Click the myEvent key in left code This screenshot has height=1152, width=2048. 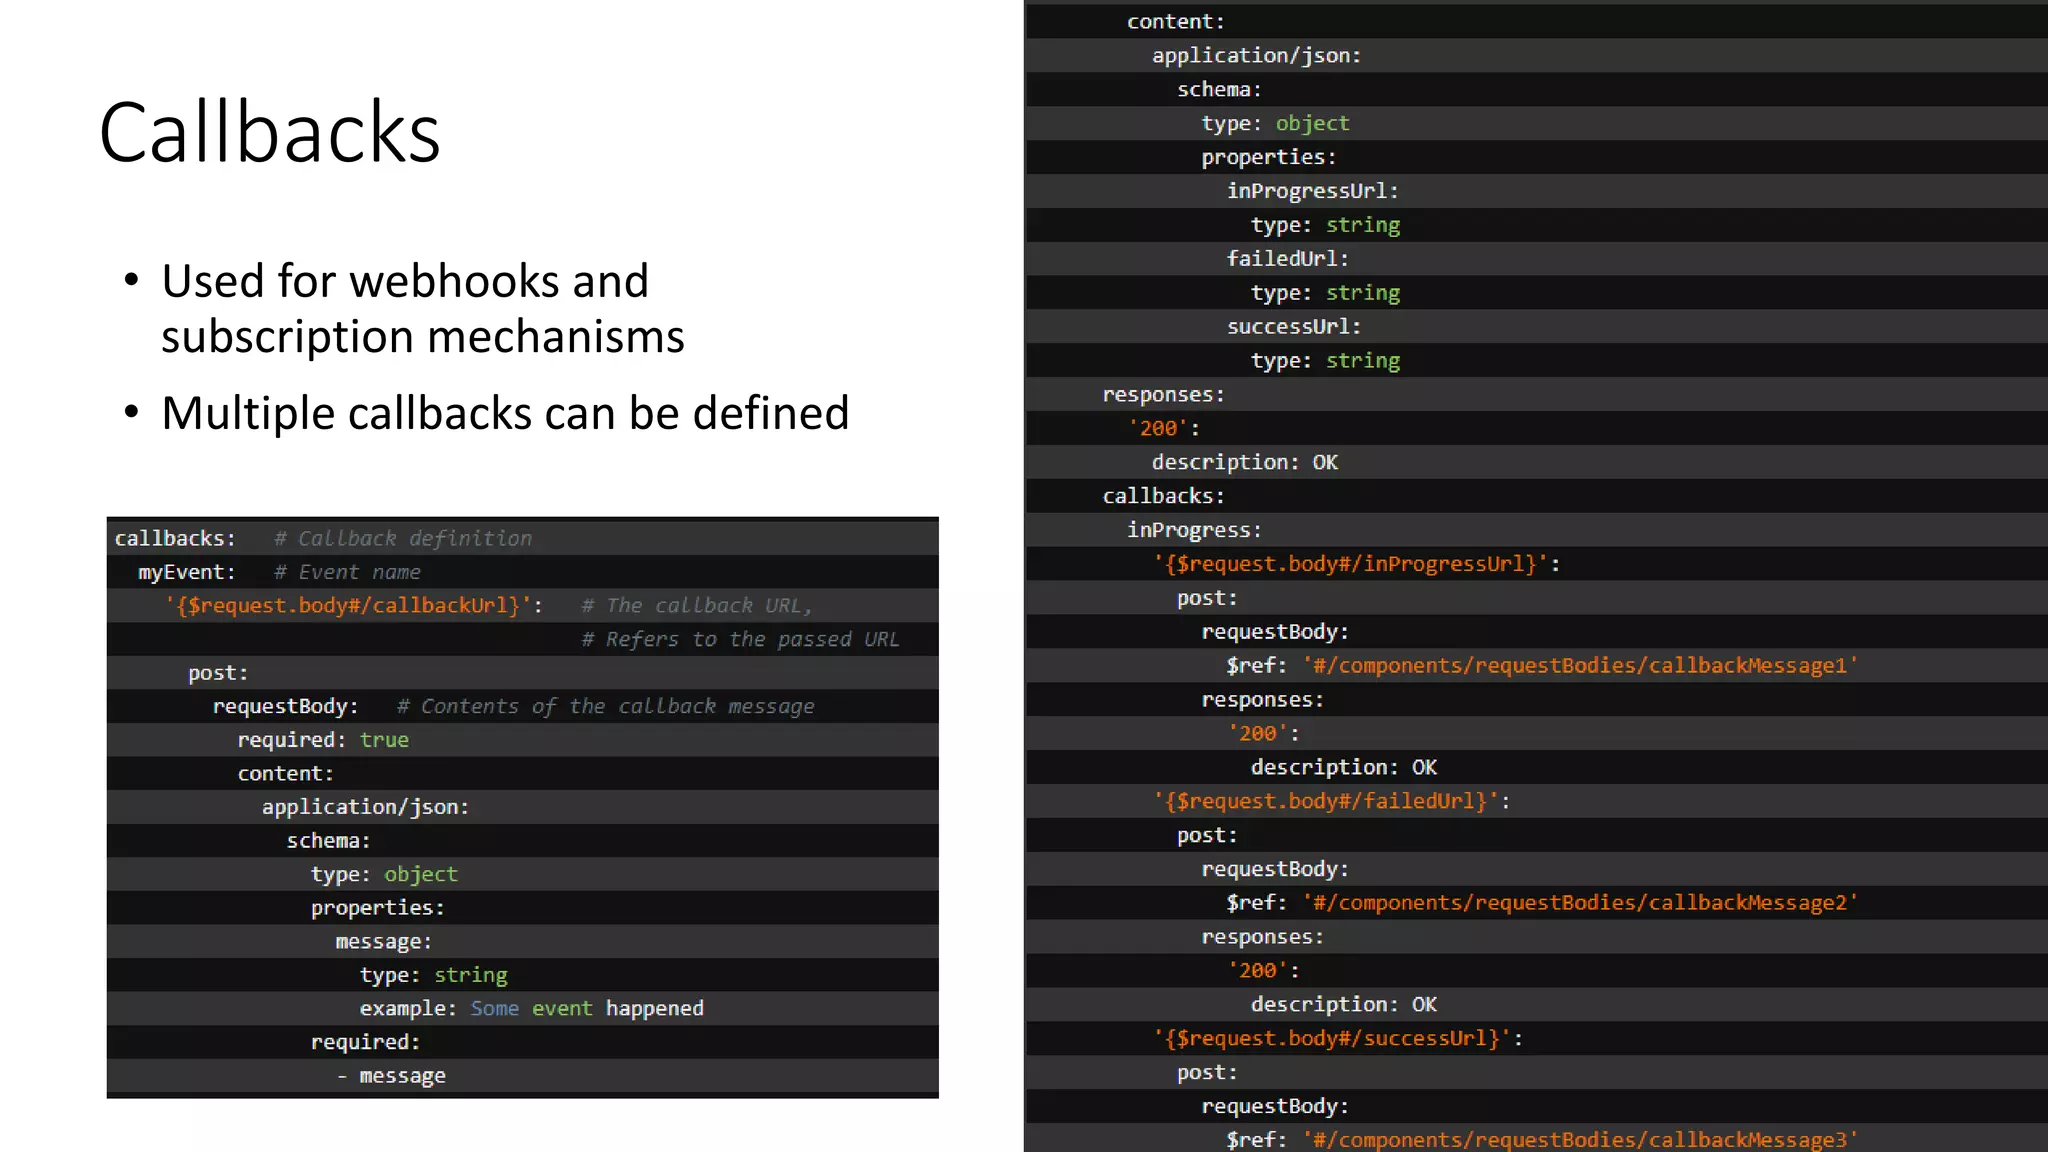186,572
